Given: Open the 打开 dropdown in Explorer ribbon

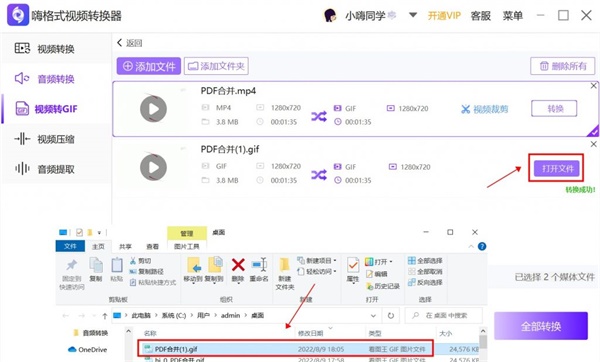Looking at the screenshot, I should point(391,262).
